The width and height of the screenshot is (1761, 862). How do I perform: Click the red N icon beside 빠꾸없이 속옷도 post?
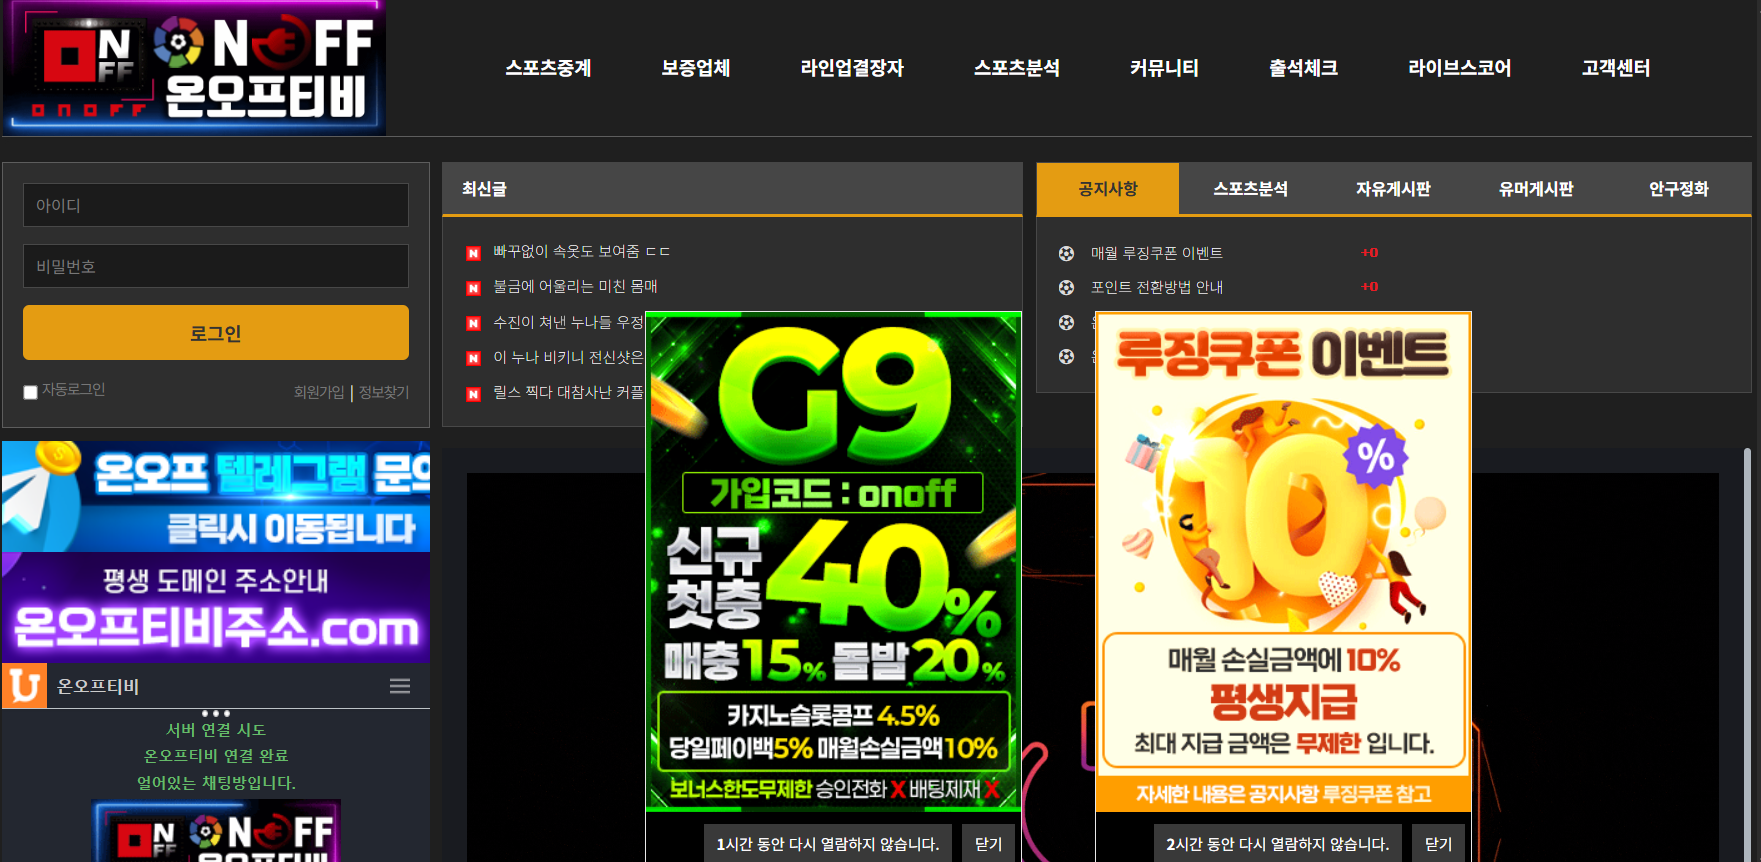474,253
